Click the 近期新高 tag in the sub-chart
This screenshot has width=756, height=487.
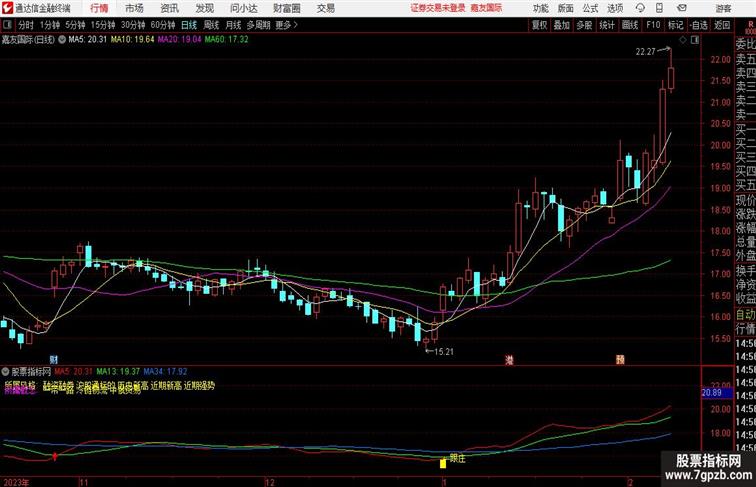pyautogui.click(x=166, y=386)
